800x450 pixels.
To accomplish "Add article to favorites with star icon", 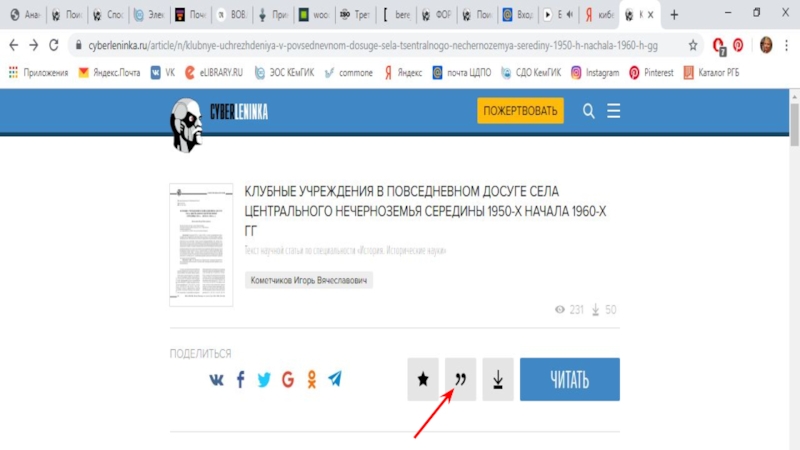I will (x=423, y=380).
